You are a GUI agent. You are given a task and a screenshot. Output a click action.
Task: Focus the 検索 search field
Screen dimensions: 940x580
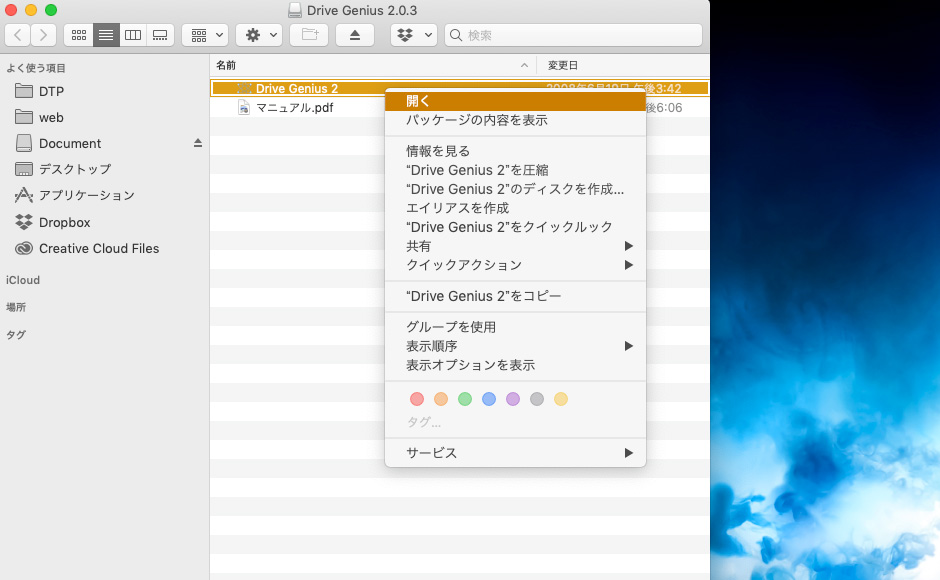(x=573, y=35)
